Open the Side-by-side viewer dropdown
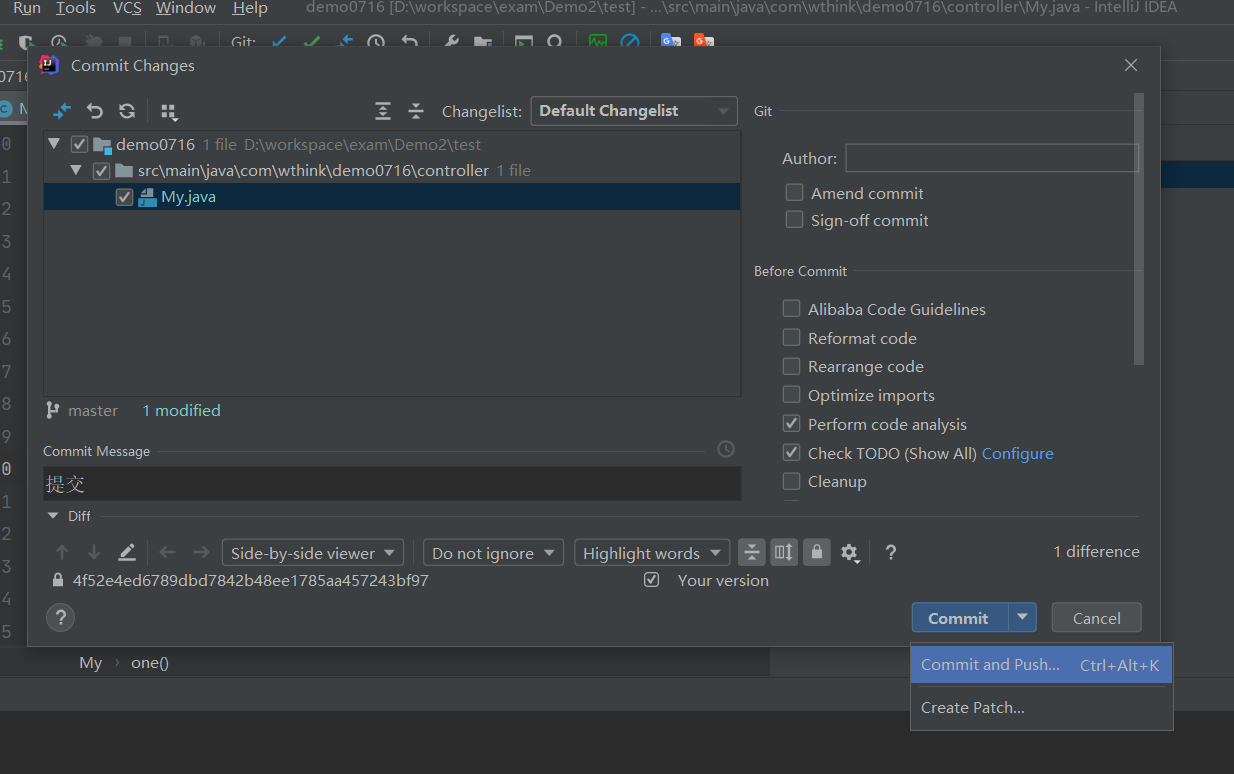Screen dimensions: 1234x774 (313, 553)
